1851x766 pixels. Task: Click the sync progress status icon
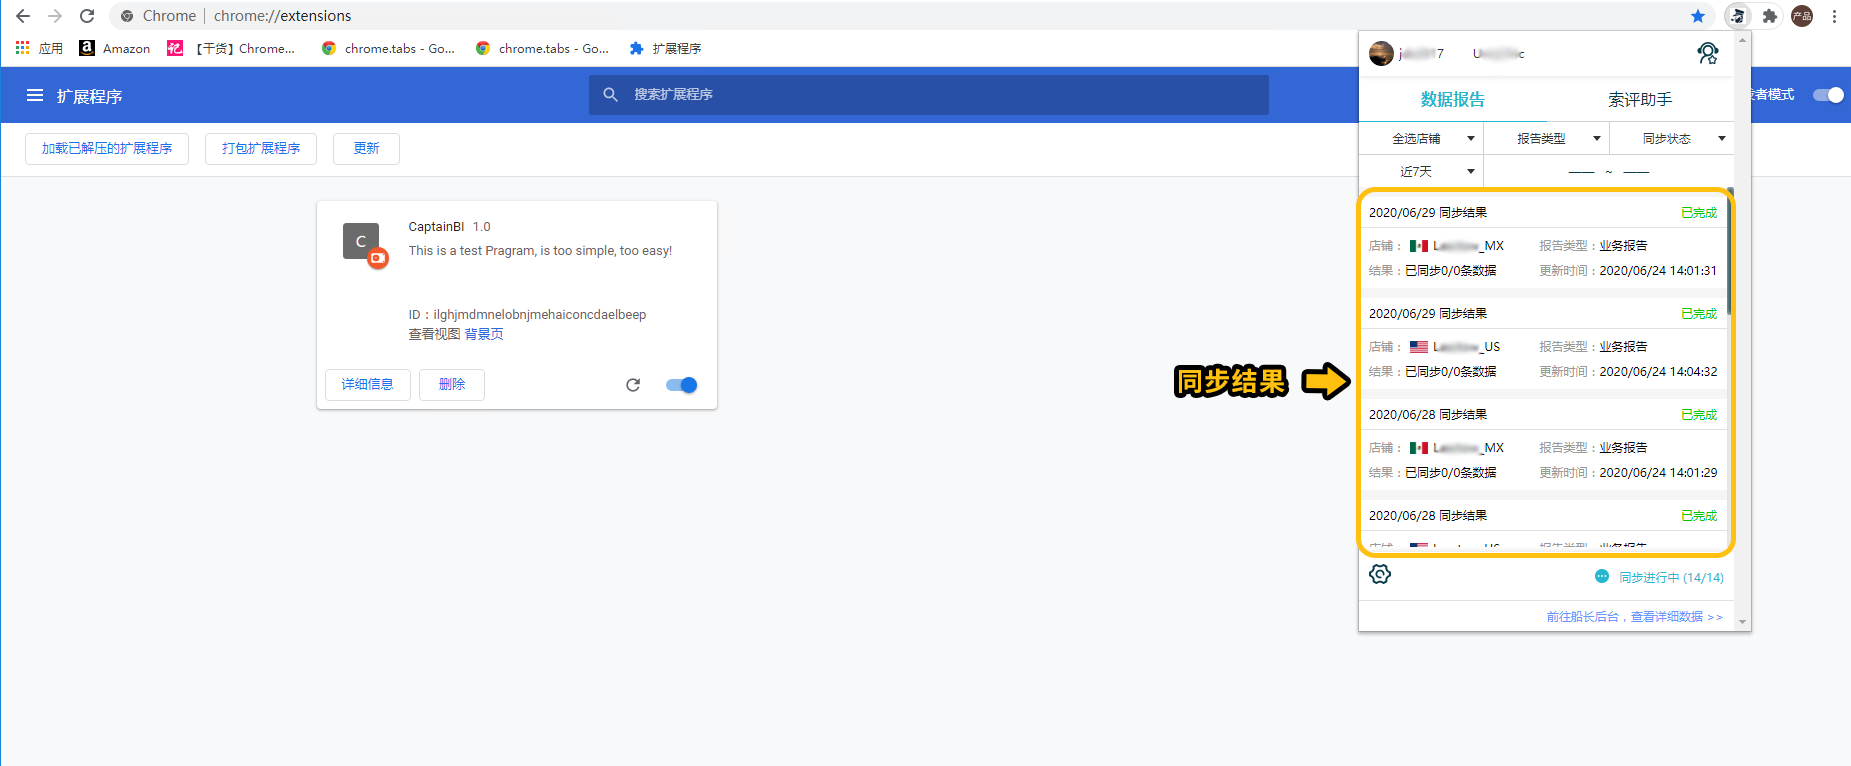point(1602,577)
